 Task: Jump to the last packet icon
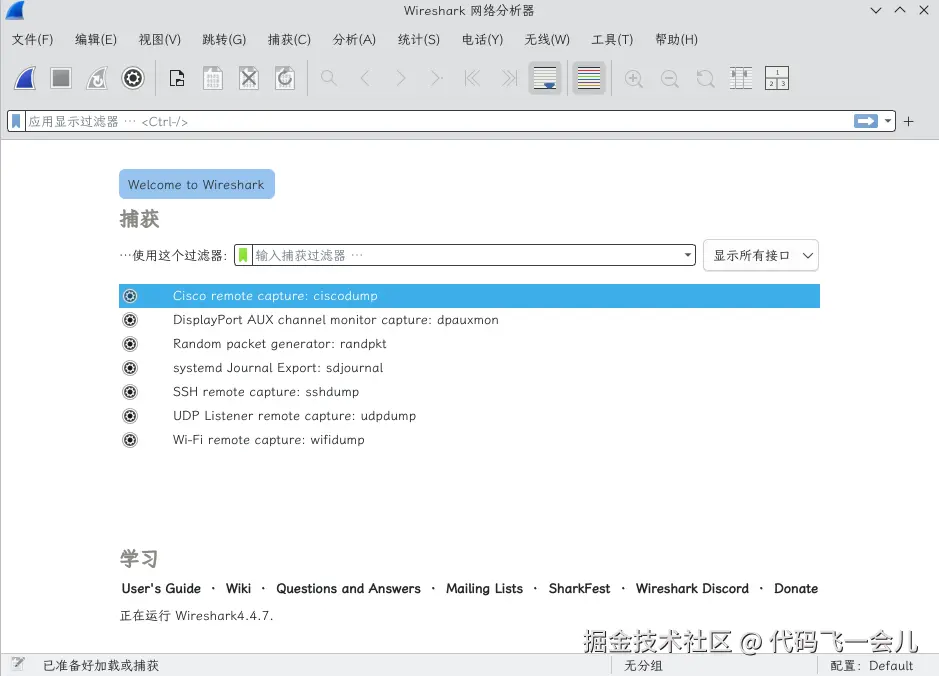click(509, 78)
